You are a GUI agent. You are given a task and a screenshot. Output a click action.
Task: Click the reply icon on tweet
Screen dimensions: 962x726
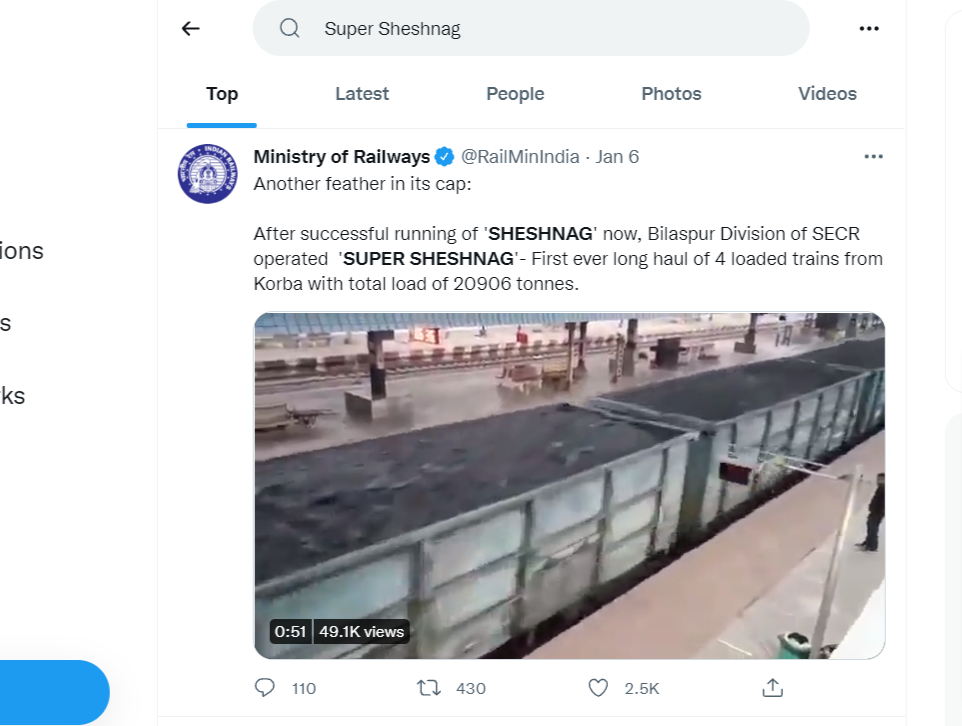[x=265, y=688]
